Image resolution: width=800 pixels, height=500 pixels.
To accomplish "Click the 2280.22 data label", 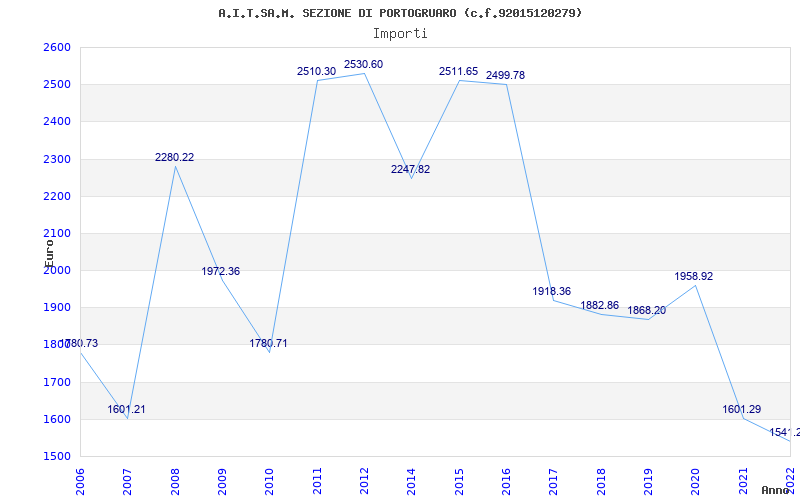I will 174,157.
